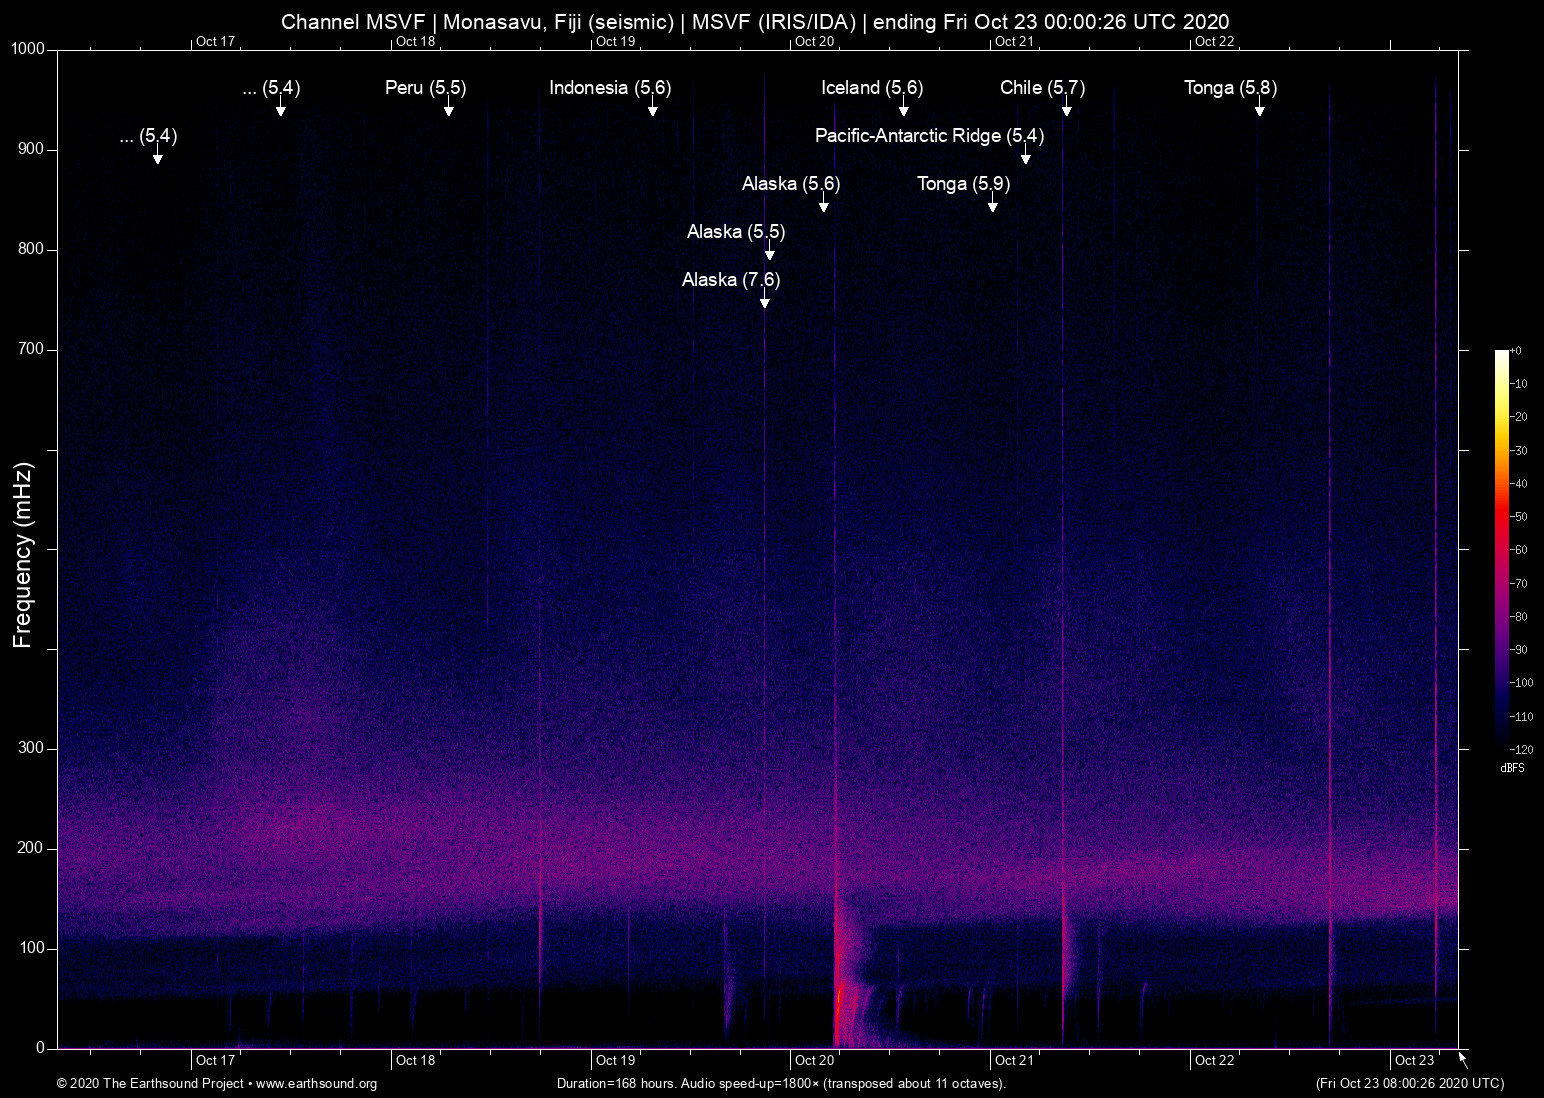
Task: Click 'Oct 20' on the top time axis
Action: pos(815,42)
